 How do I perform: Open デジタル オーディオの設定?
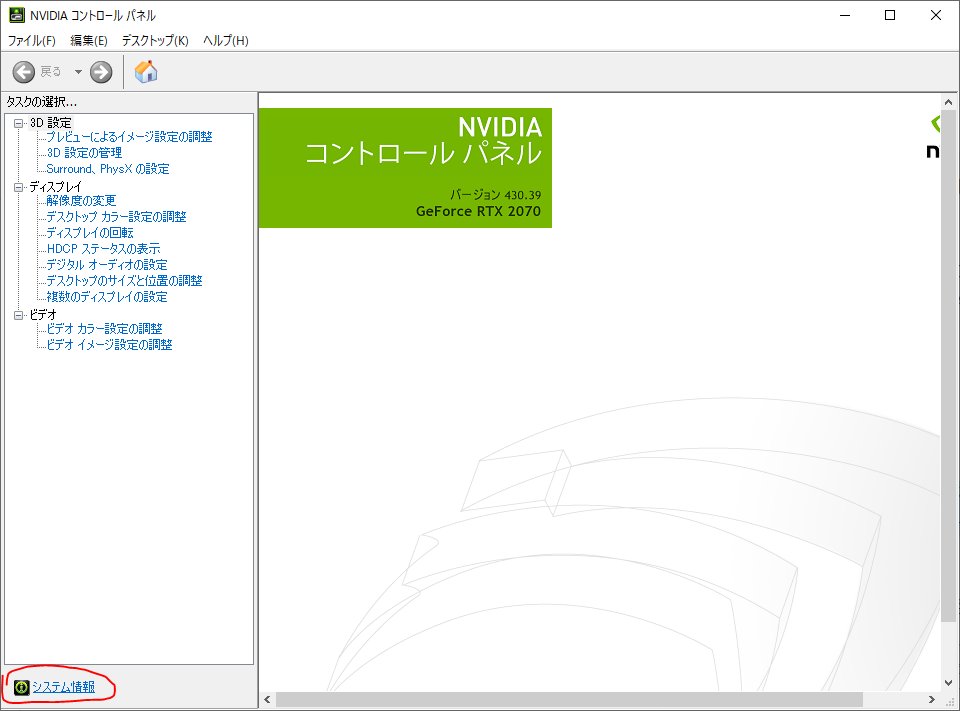click(107, 264)
